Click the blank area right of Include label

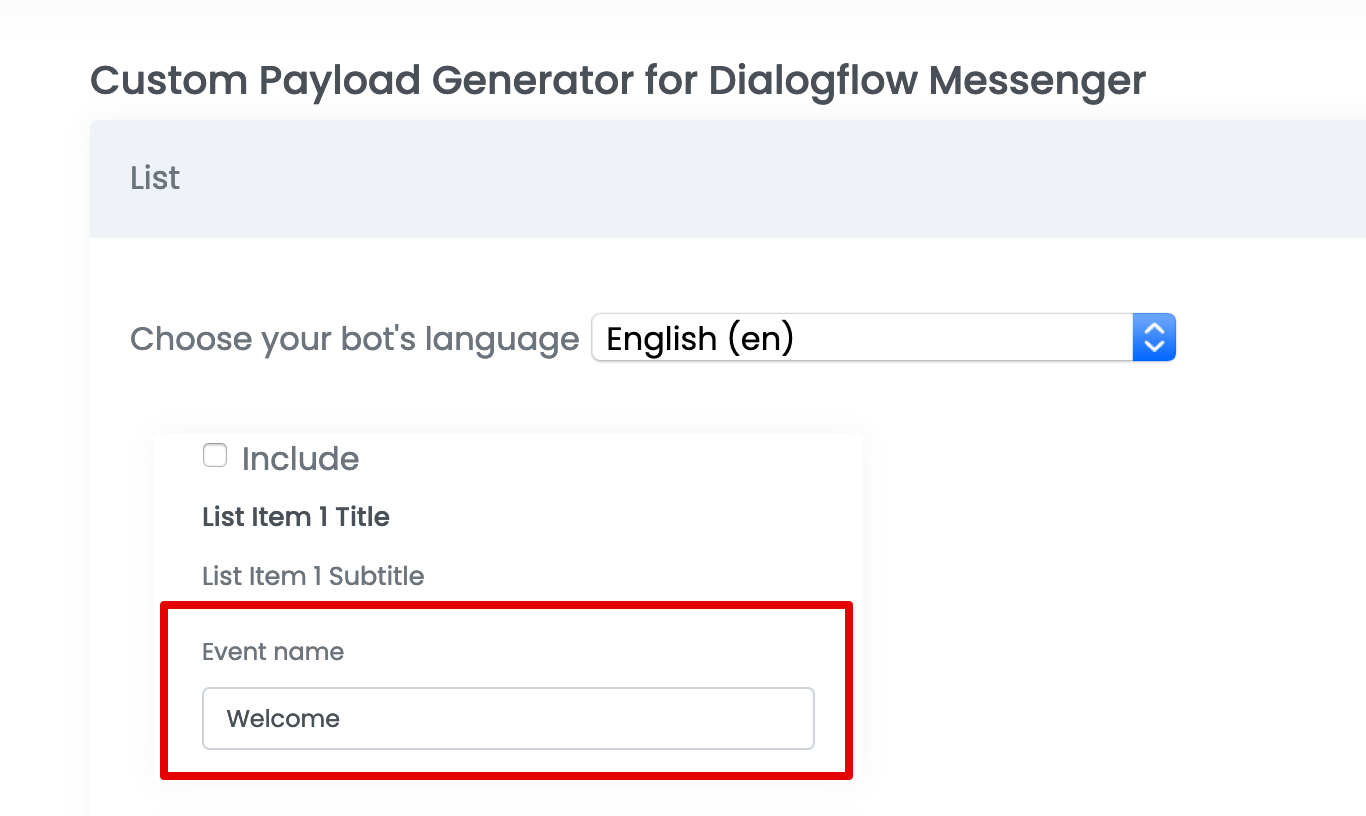click(x=600, y=459)
